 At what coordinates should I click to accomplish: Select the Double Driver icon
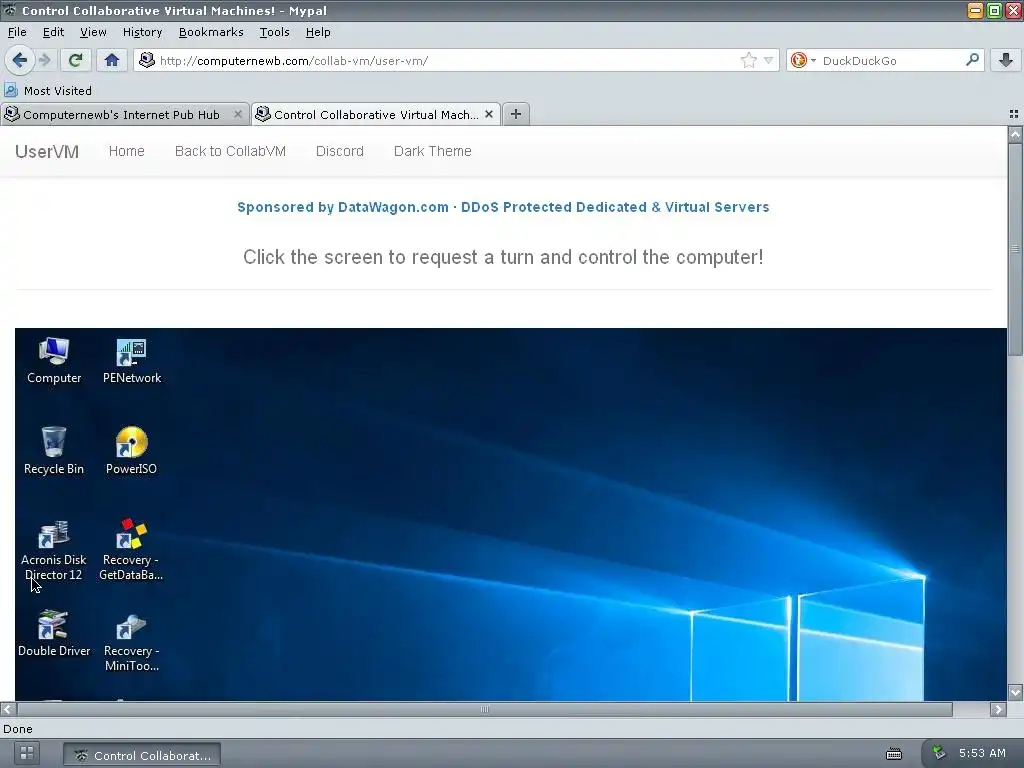coord(54,633)
